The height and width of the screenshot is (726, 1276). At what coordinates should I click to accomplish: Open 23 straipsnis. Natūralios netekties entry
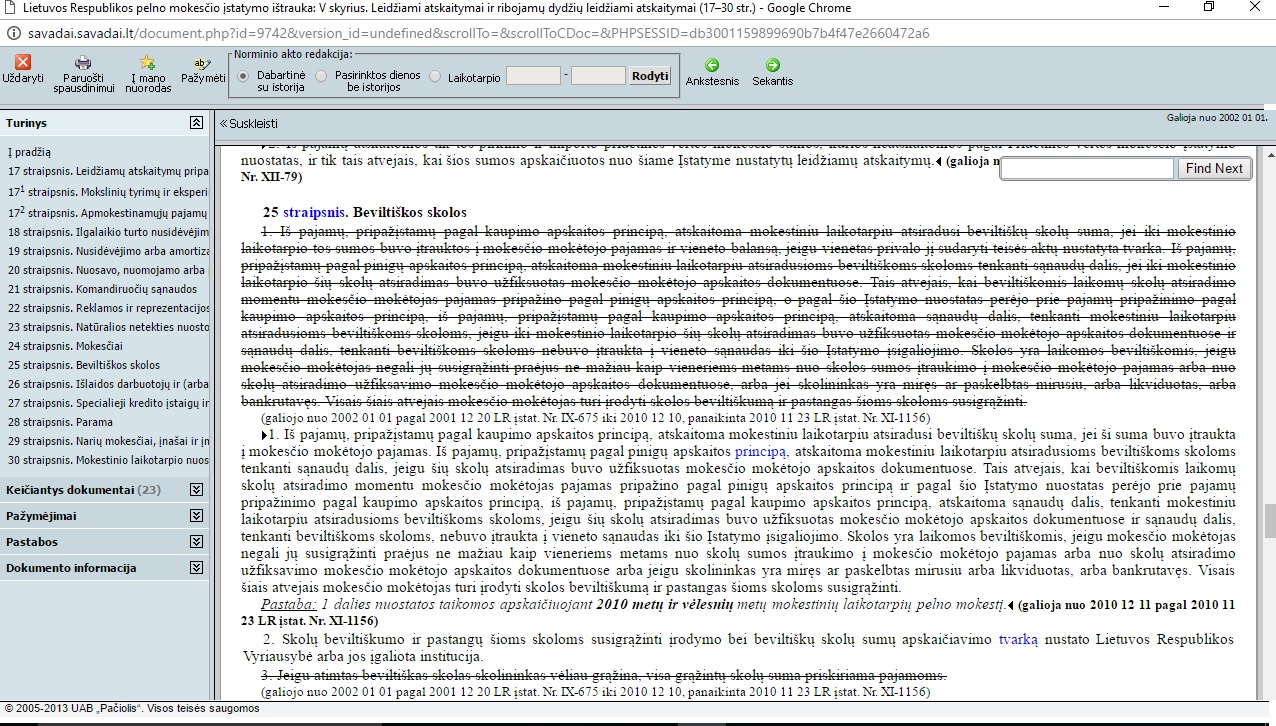(x=108, y=327)
